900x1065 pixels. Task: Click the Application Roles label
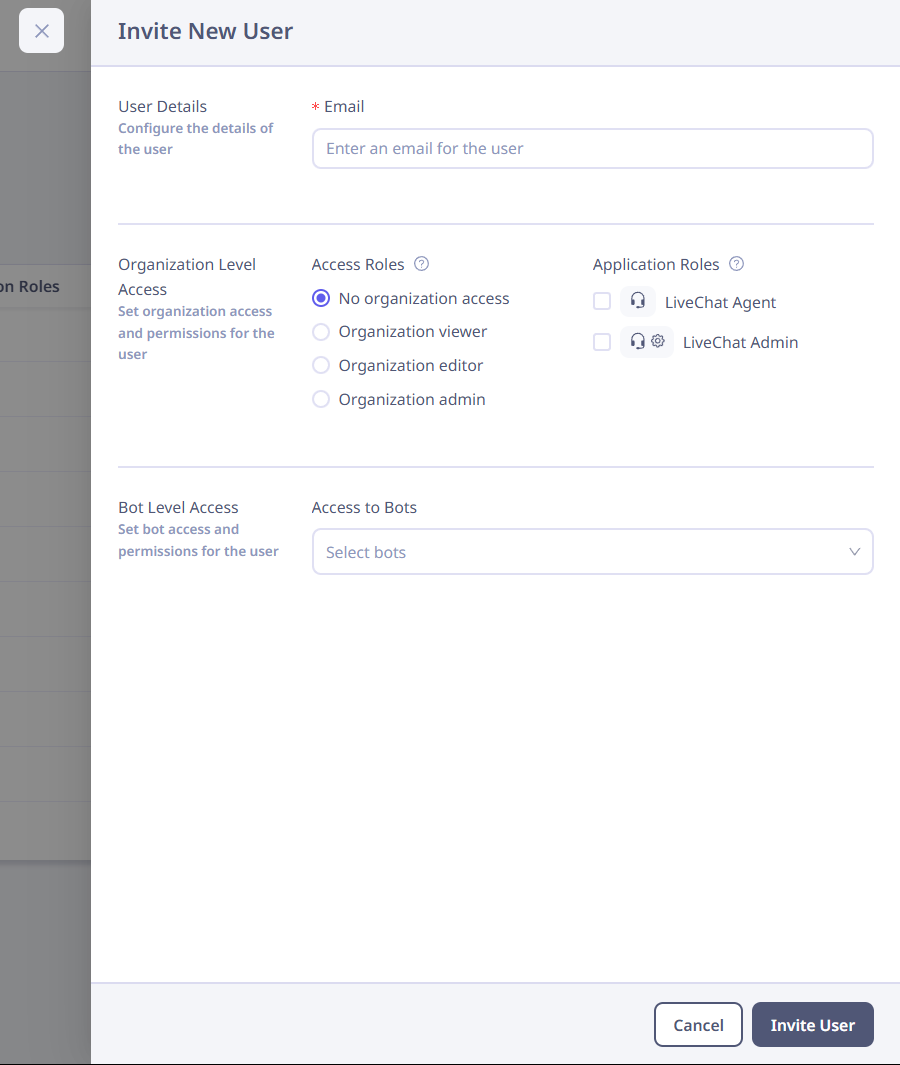[x=655, y=264]
